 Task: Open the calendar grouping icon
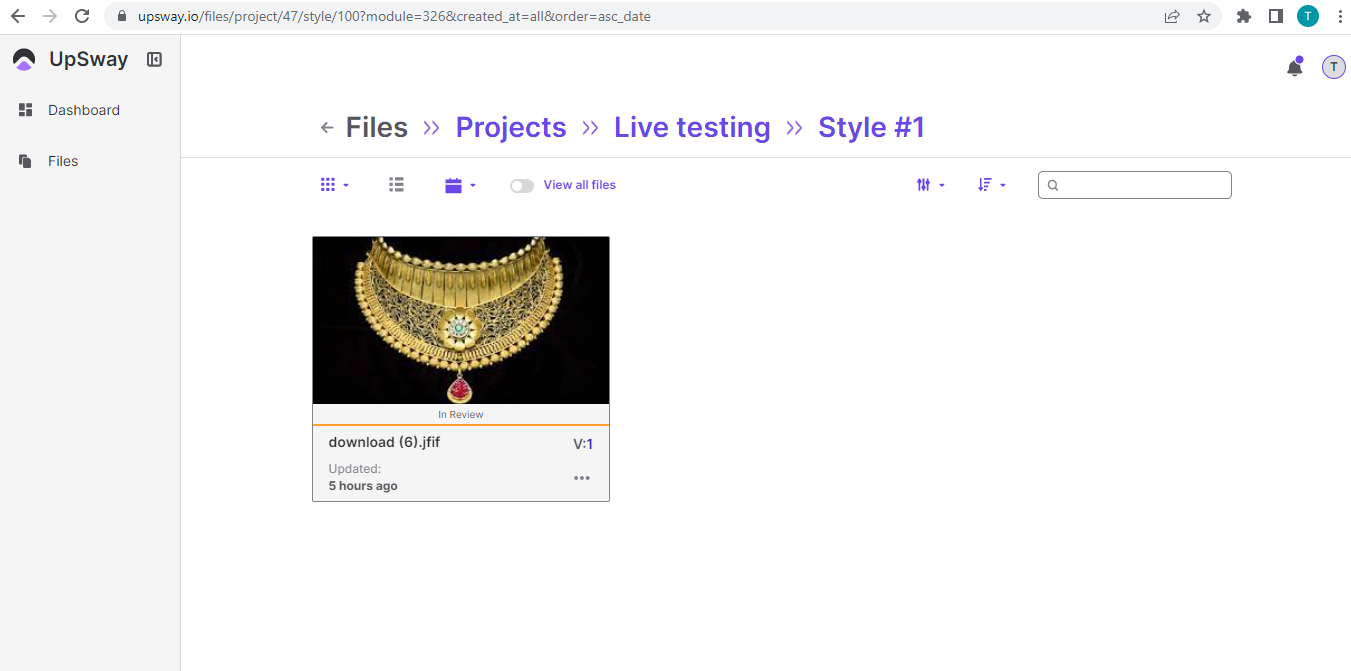tap(453, 184)
